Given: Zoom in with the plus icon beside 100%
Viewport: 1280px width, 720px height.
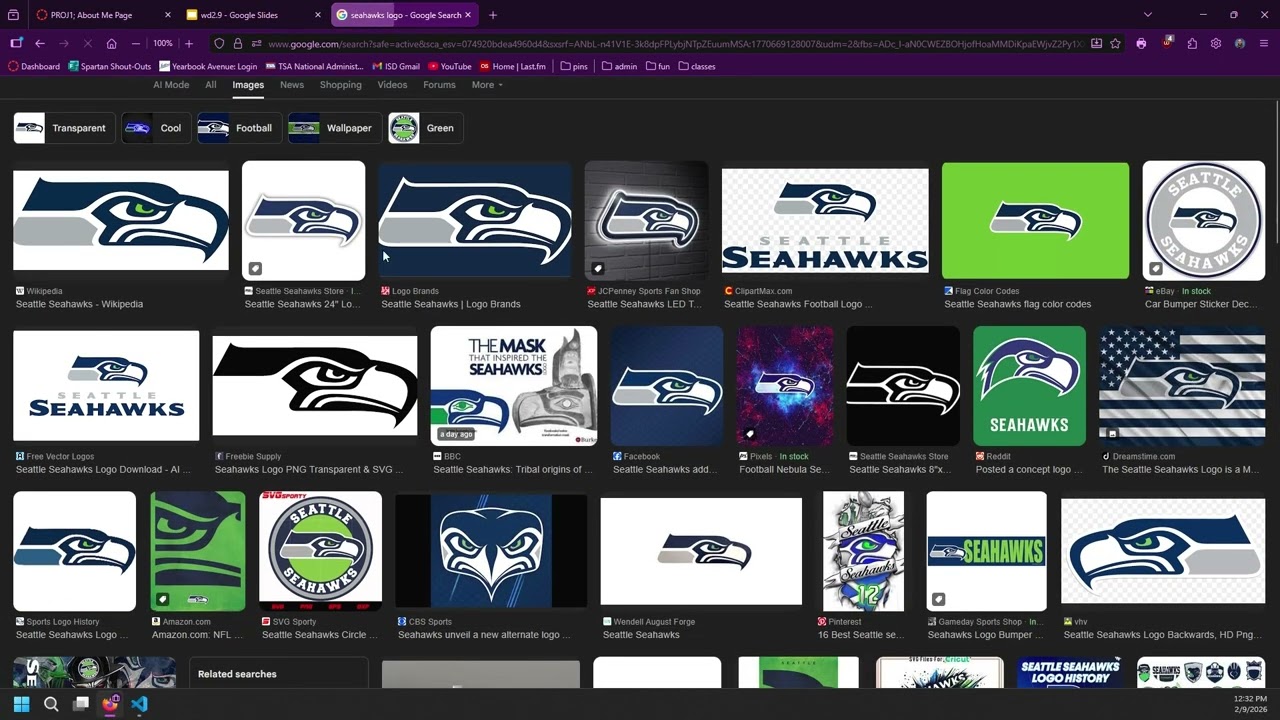Looking at the screenshot, I should coord(188,44).
